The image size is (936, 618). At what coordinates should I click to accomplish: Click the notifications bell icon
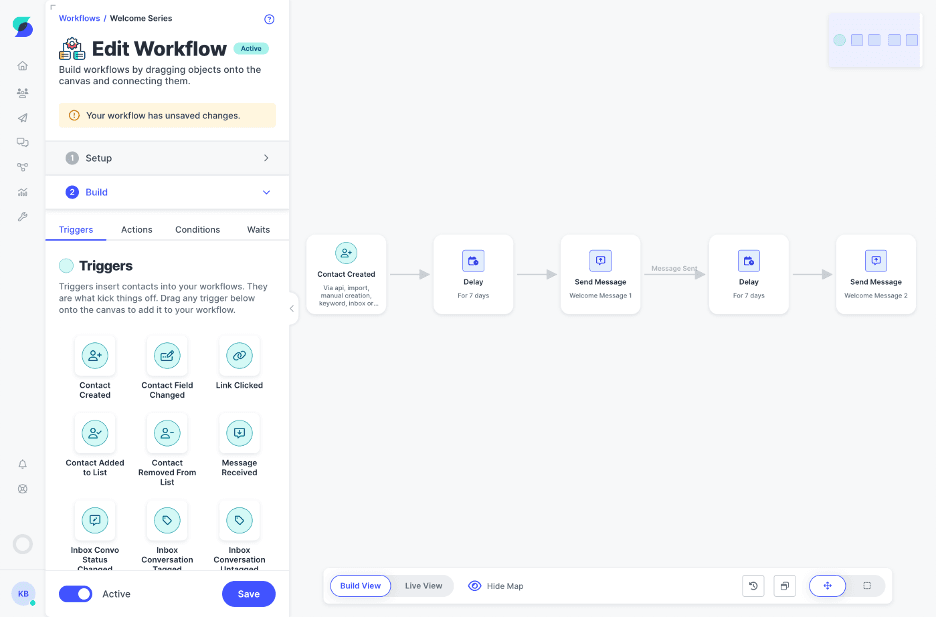tap(22, 464)
